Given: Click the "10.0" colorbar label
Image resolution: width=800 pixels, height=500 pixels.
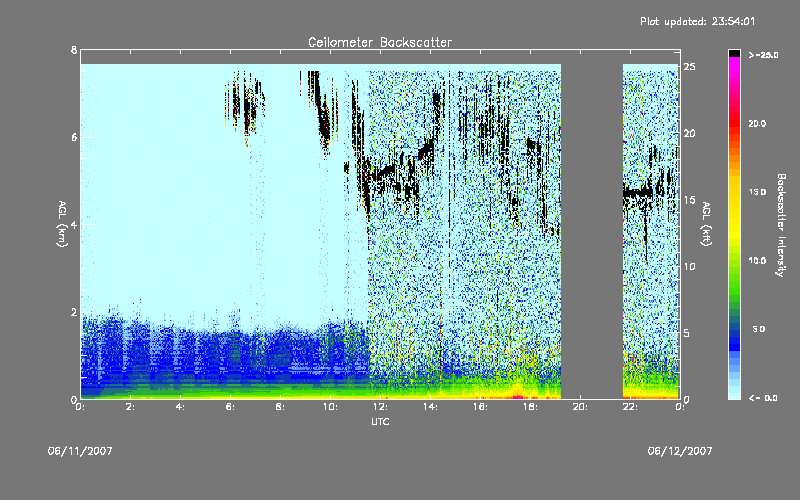Looking at the screenshot, I should coord(757,261).
